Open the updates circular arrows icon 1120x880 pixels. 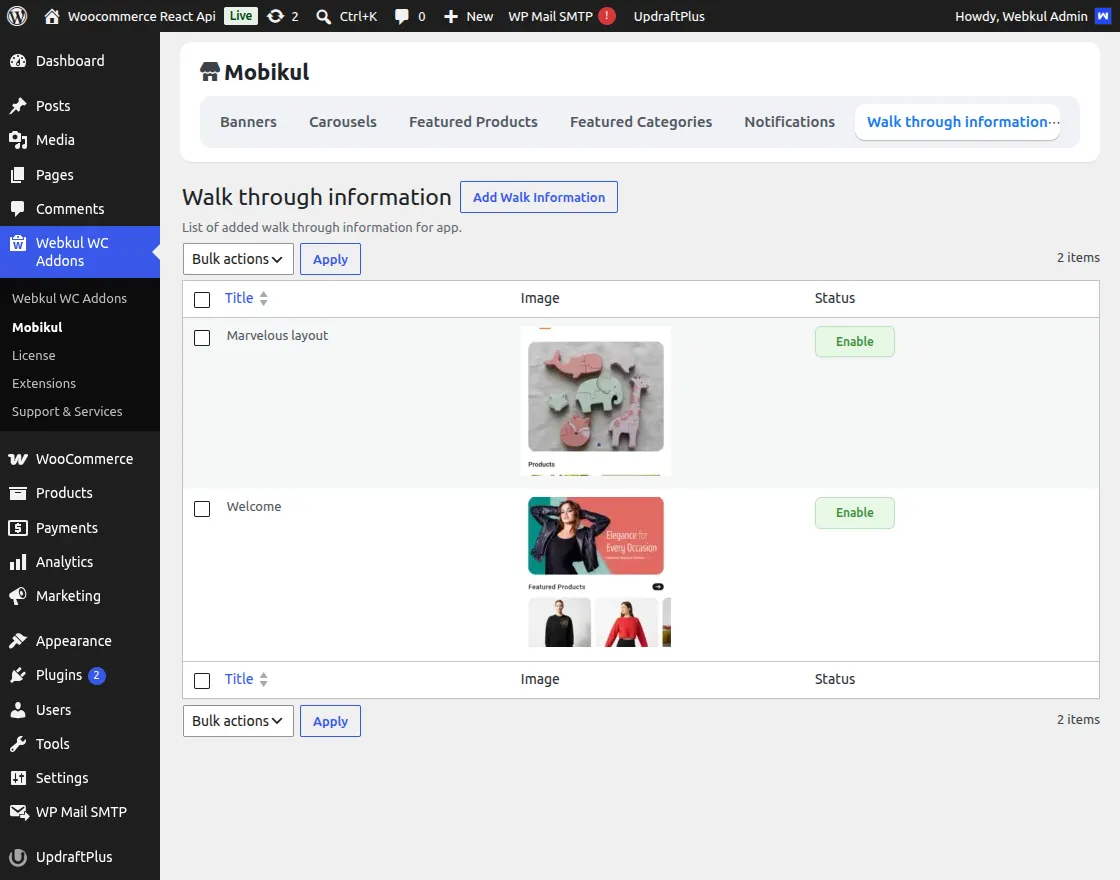pos(275,16)
